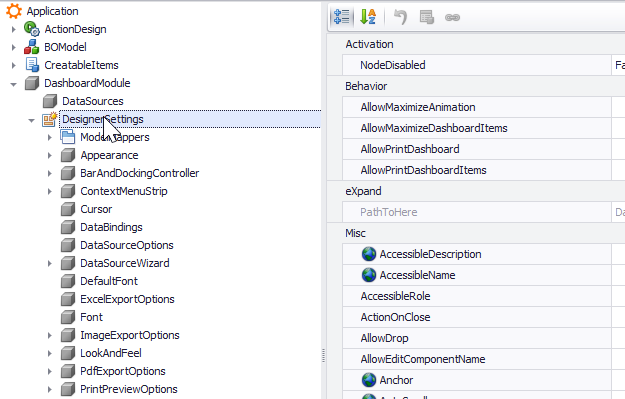Select the LookAndFeel tree item
Viewport: 625px width, 399px height.
click(x=111, y=353)
